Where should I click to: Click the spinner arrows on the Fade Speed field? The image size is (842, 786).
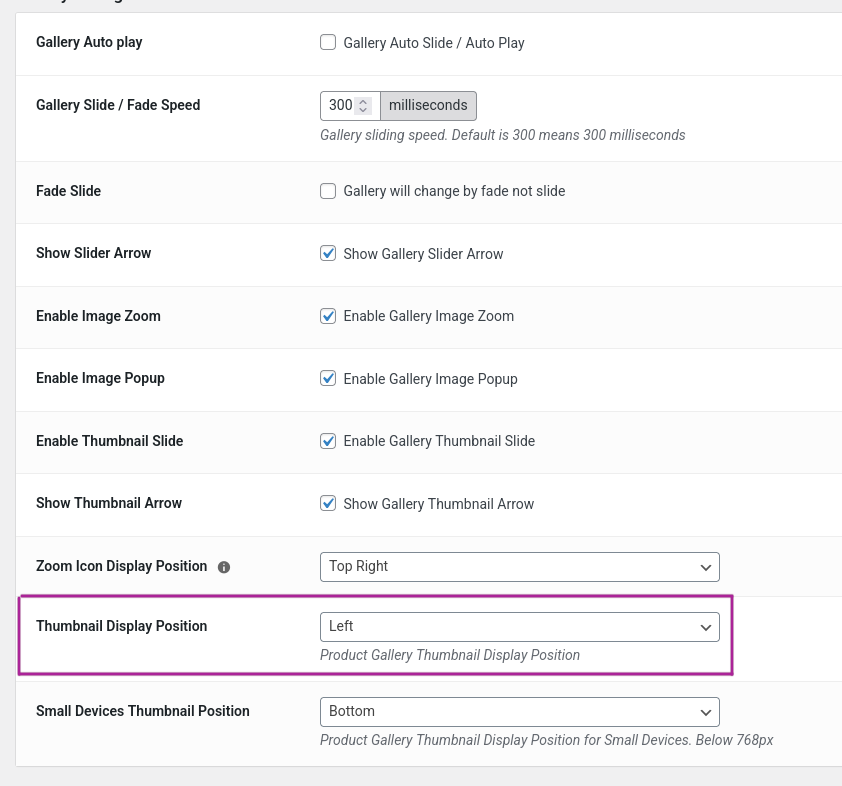point(363,105)
